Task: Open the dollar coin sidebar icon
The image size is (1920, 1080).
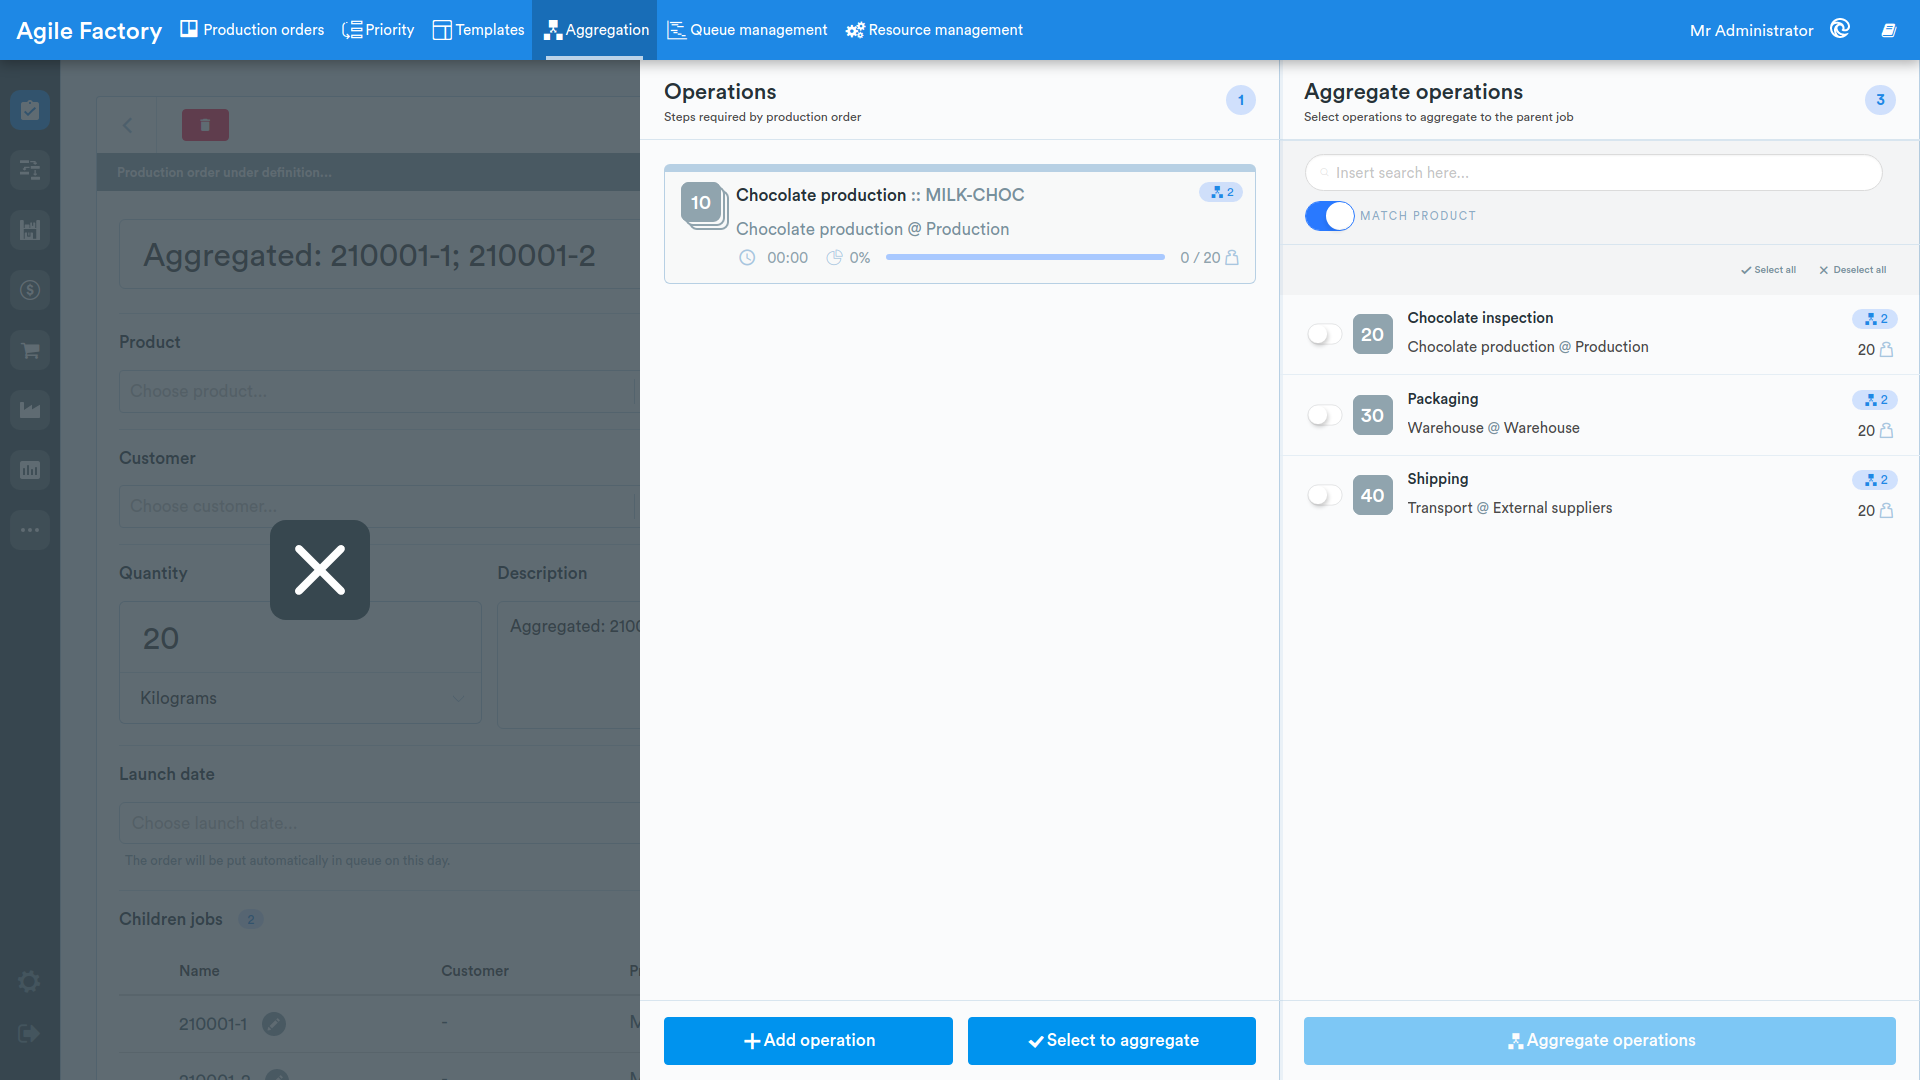Action: pyautogui.click(x=30, y=290)
